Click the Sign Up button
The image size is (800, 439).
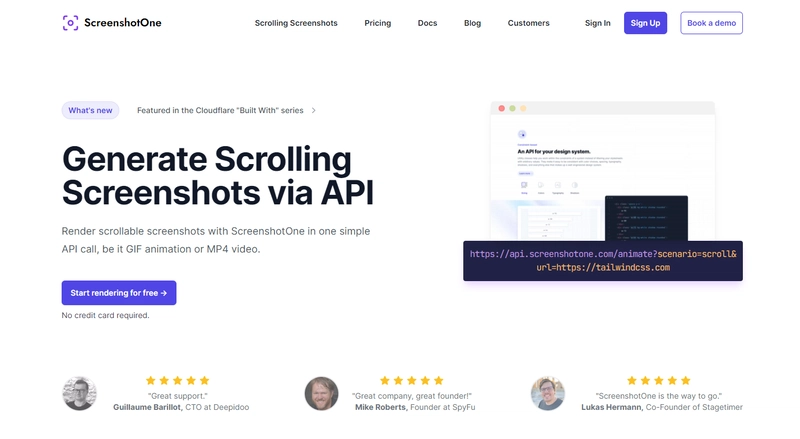click(x=645, y=23)
